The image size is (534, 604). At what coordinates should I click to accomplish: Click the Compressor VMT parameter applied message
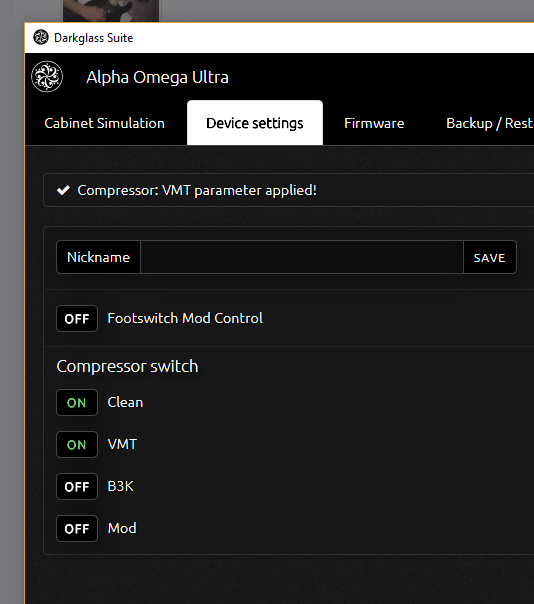197,190
